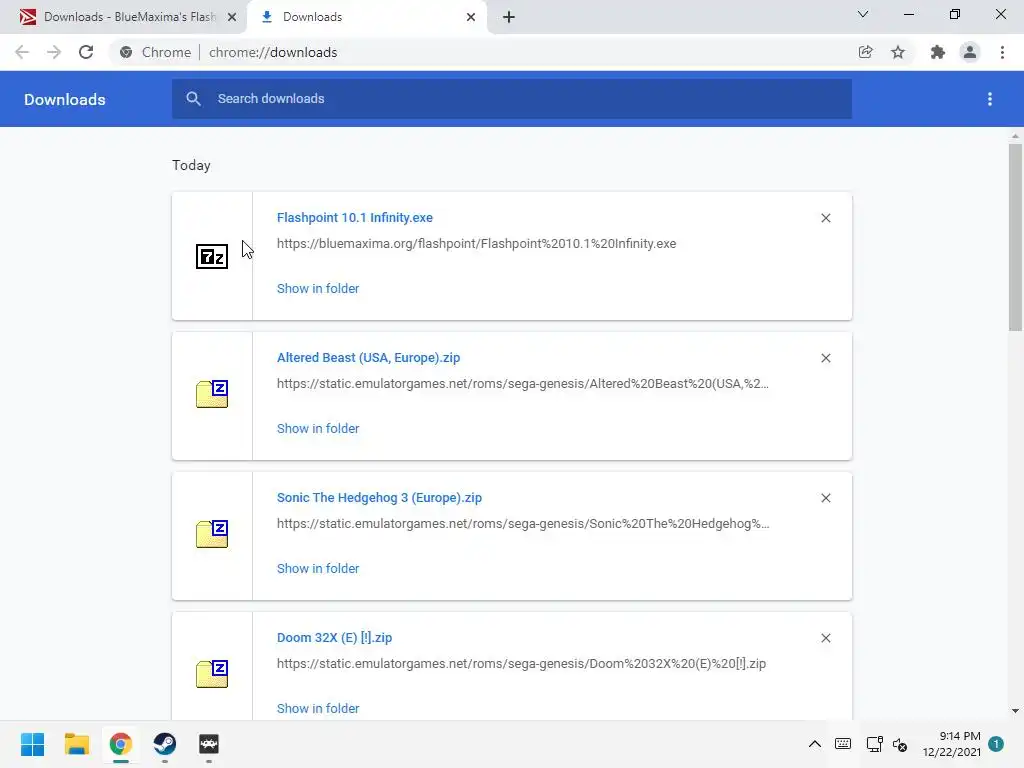Viewport: 1024px width, 768px height.
Task: Open the notification badge in the tray
Action: [996, 744]
